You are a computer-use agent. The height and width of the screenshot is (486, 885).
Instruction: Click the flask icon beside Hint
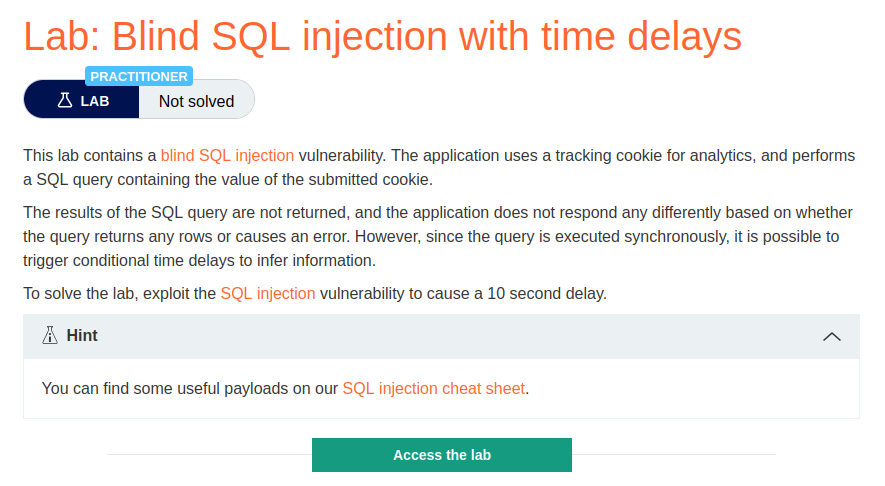[x=50, y=335]
